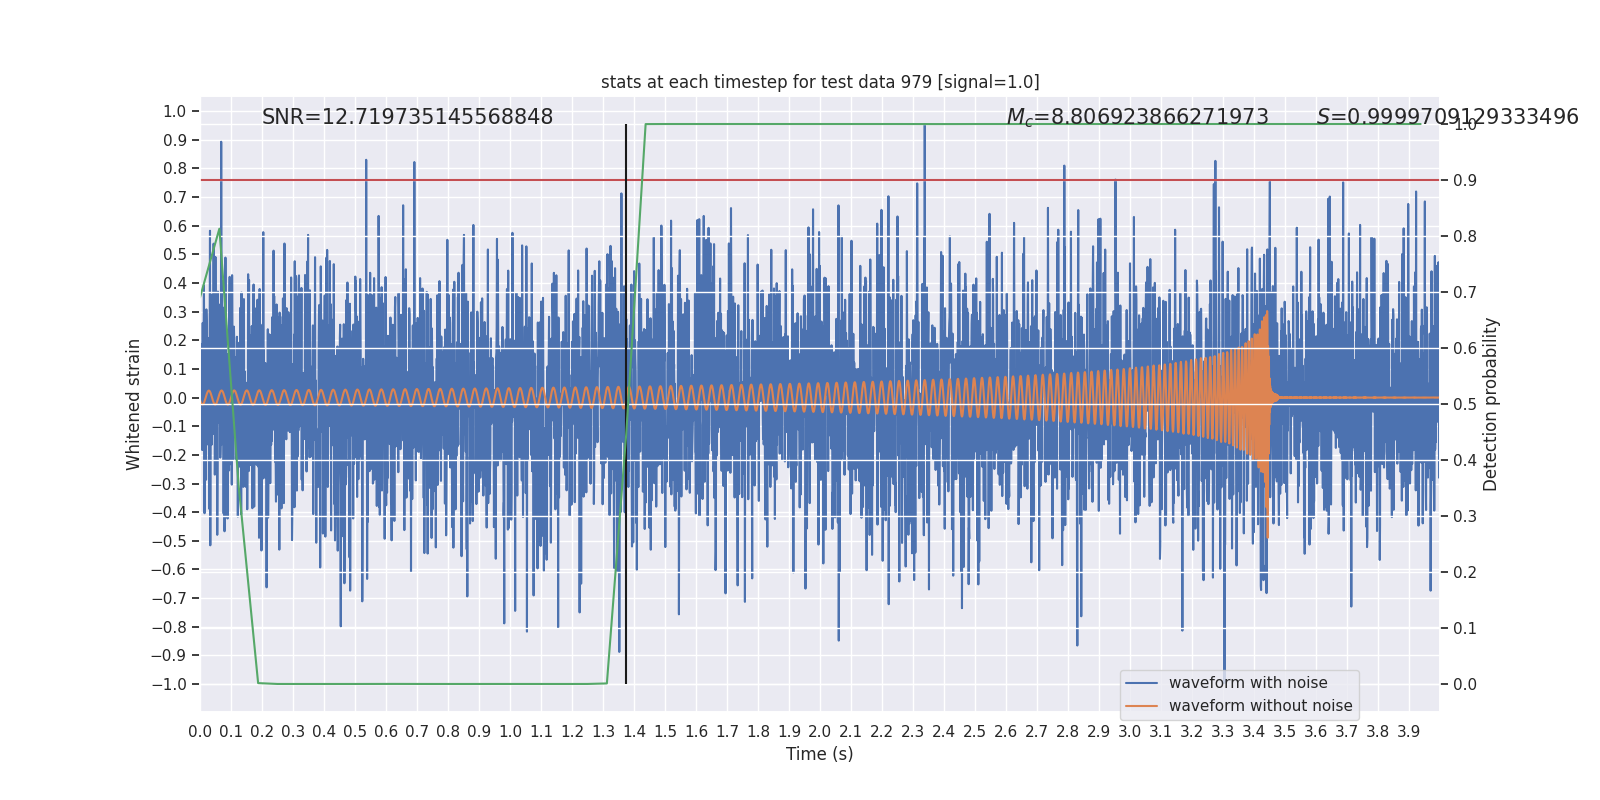Click the plot title mentioning test data 979

pyautogui.click(x=820, y=82)
